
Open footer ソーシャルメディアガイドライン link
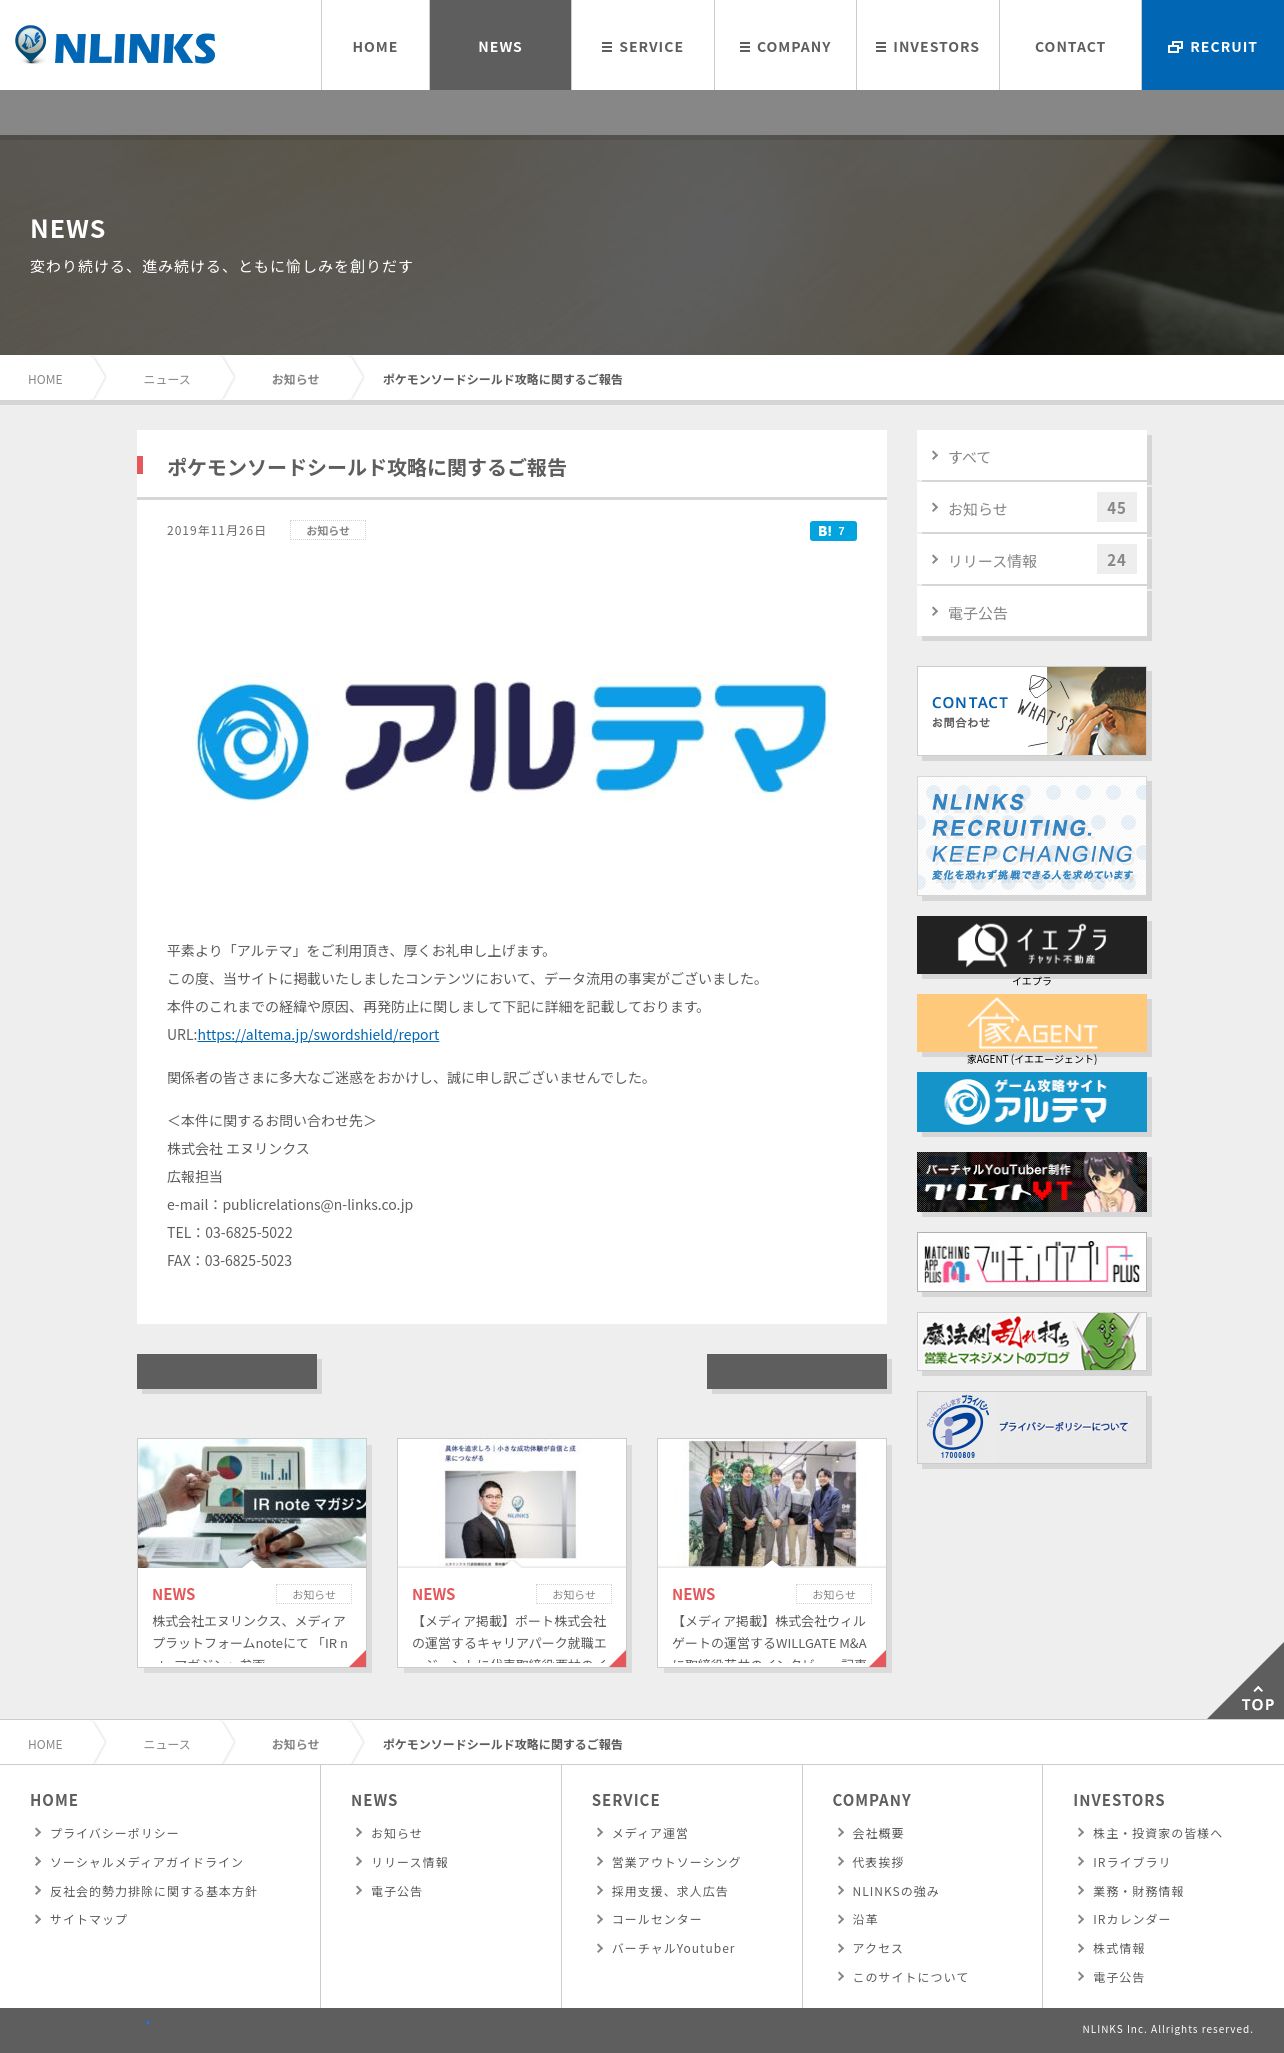(147, 1862)
